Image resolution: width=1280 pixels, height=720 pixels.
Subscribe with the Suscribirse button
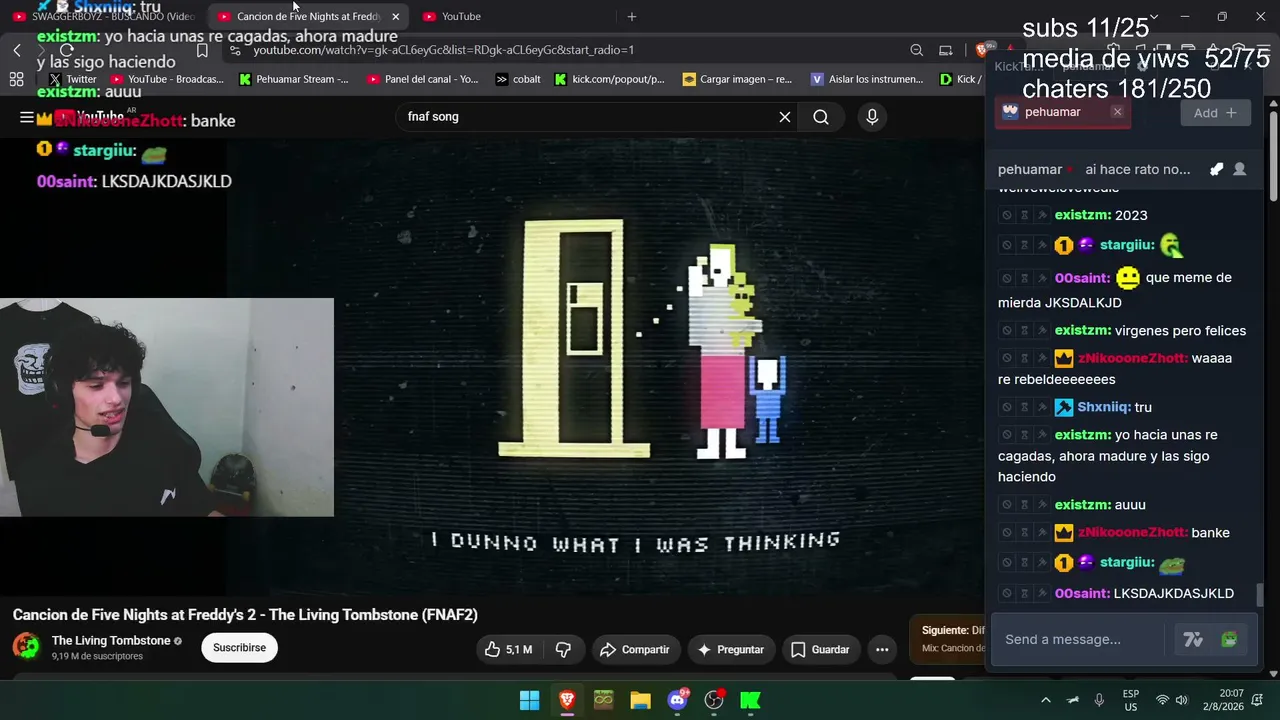239,648
